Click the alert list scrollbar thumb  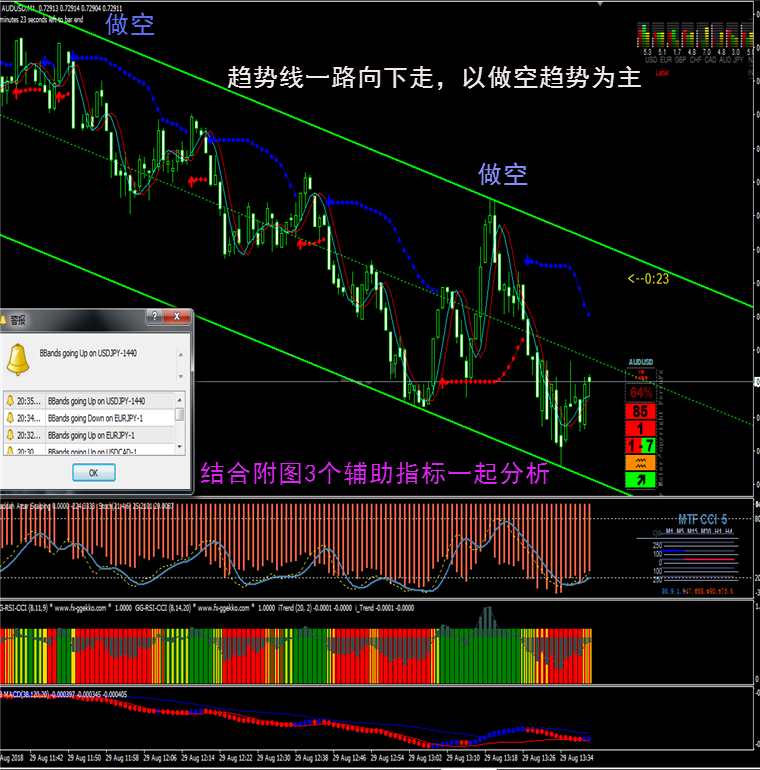[180, 414]
